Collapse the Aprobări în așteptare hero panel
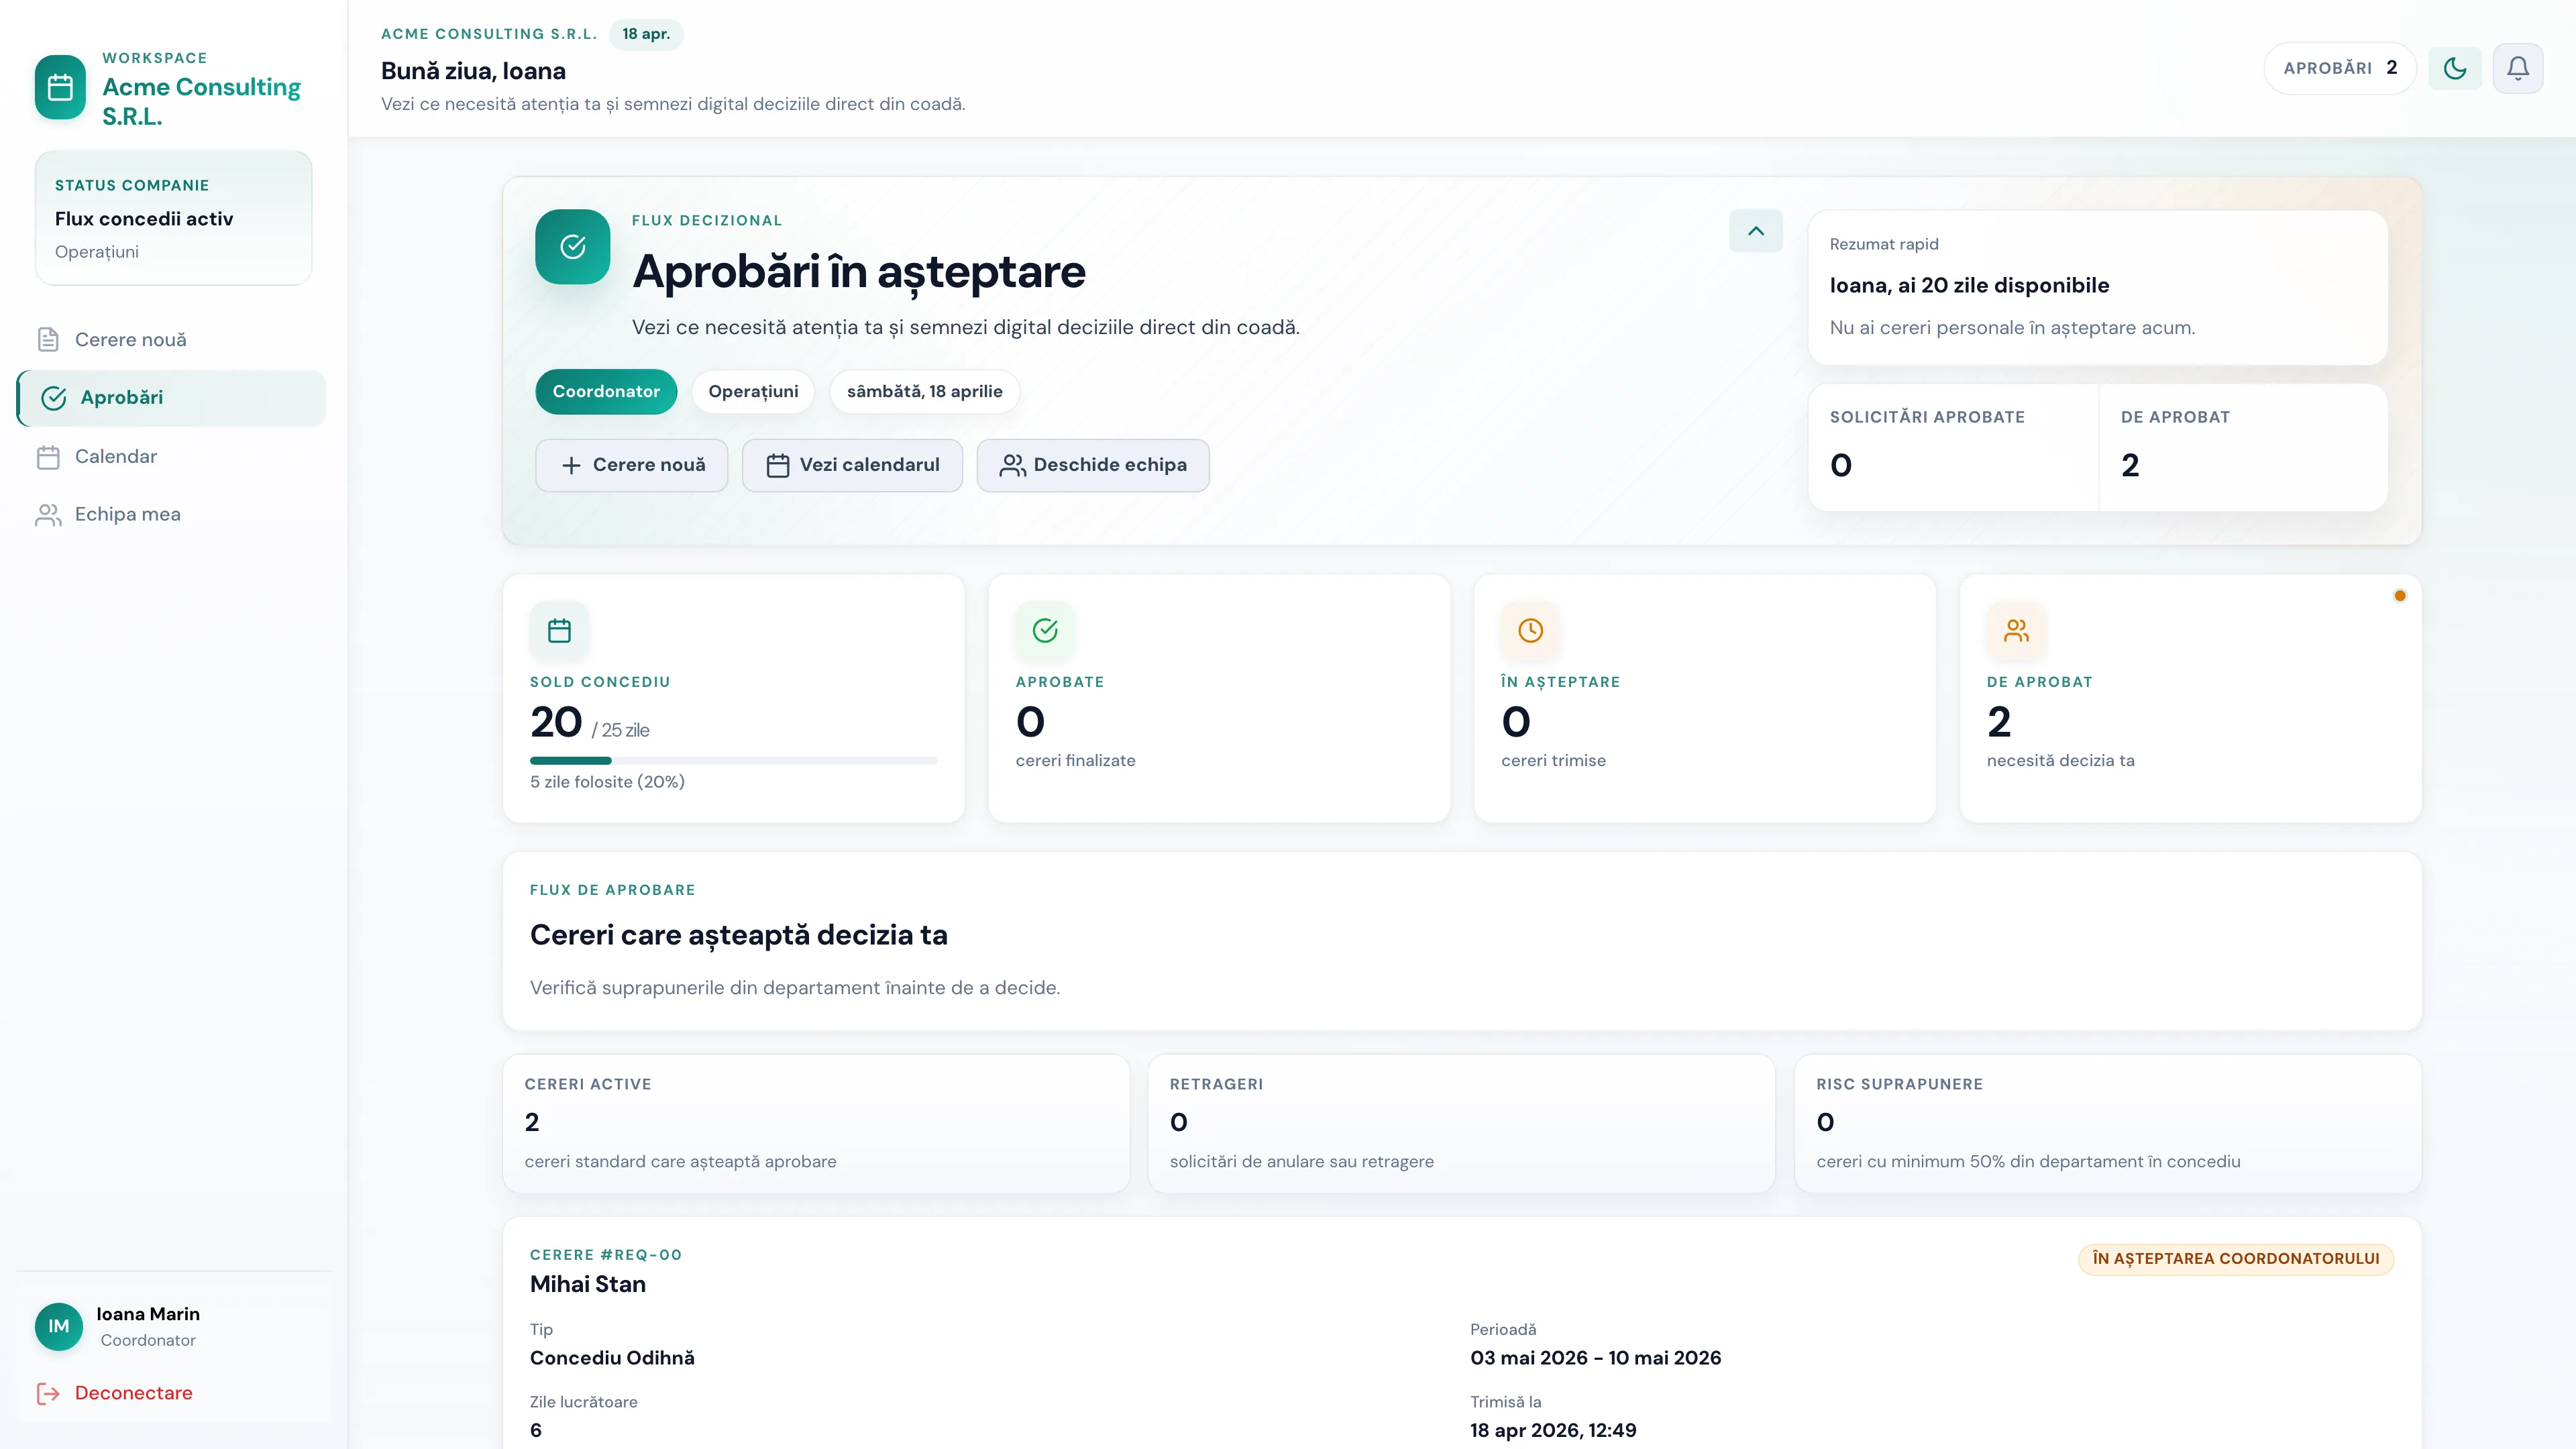This screenshot has width=2576, height=1449. click(1756, 231)
